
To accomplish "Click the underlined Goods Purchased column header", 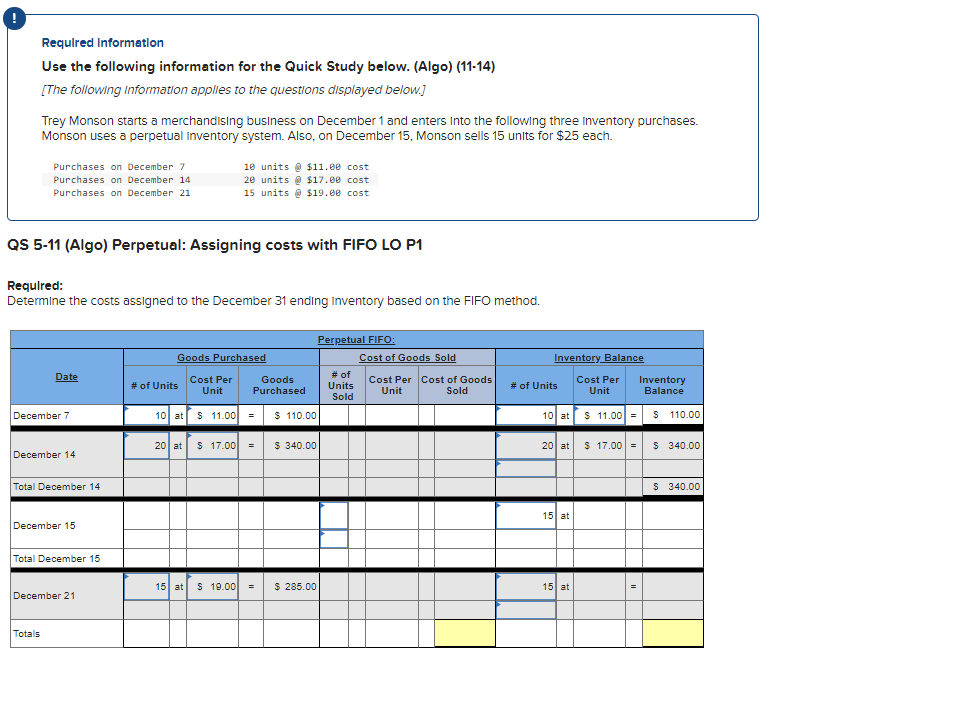I will click(x=221, y=358).
